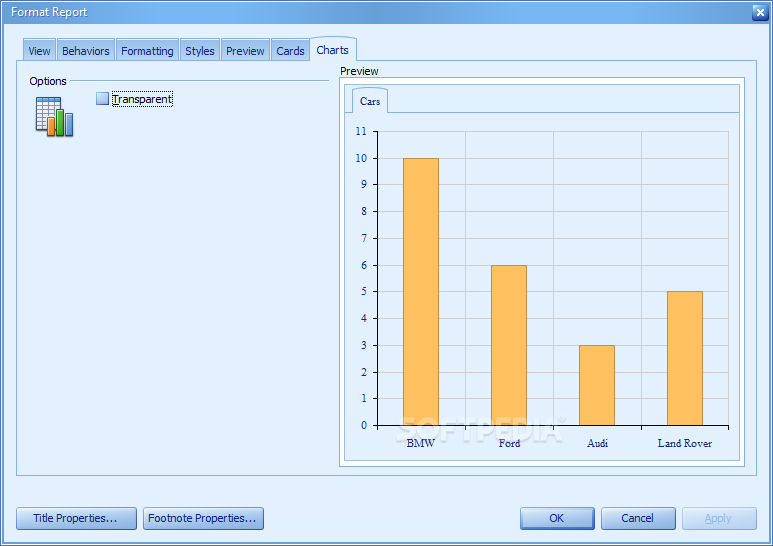
Task: Select the Styles tab
Action: 200,51
